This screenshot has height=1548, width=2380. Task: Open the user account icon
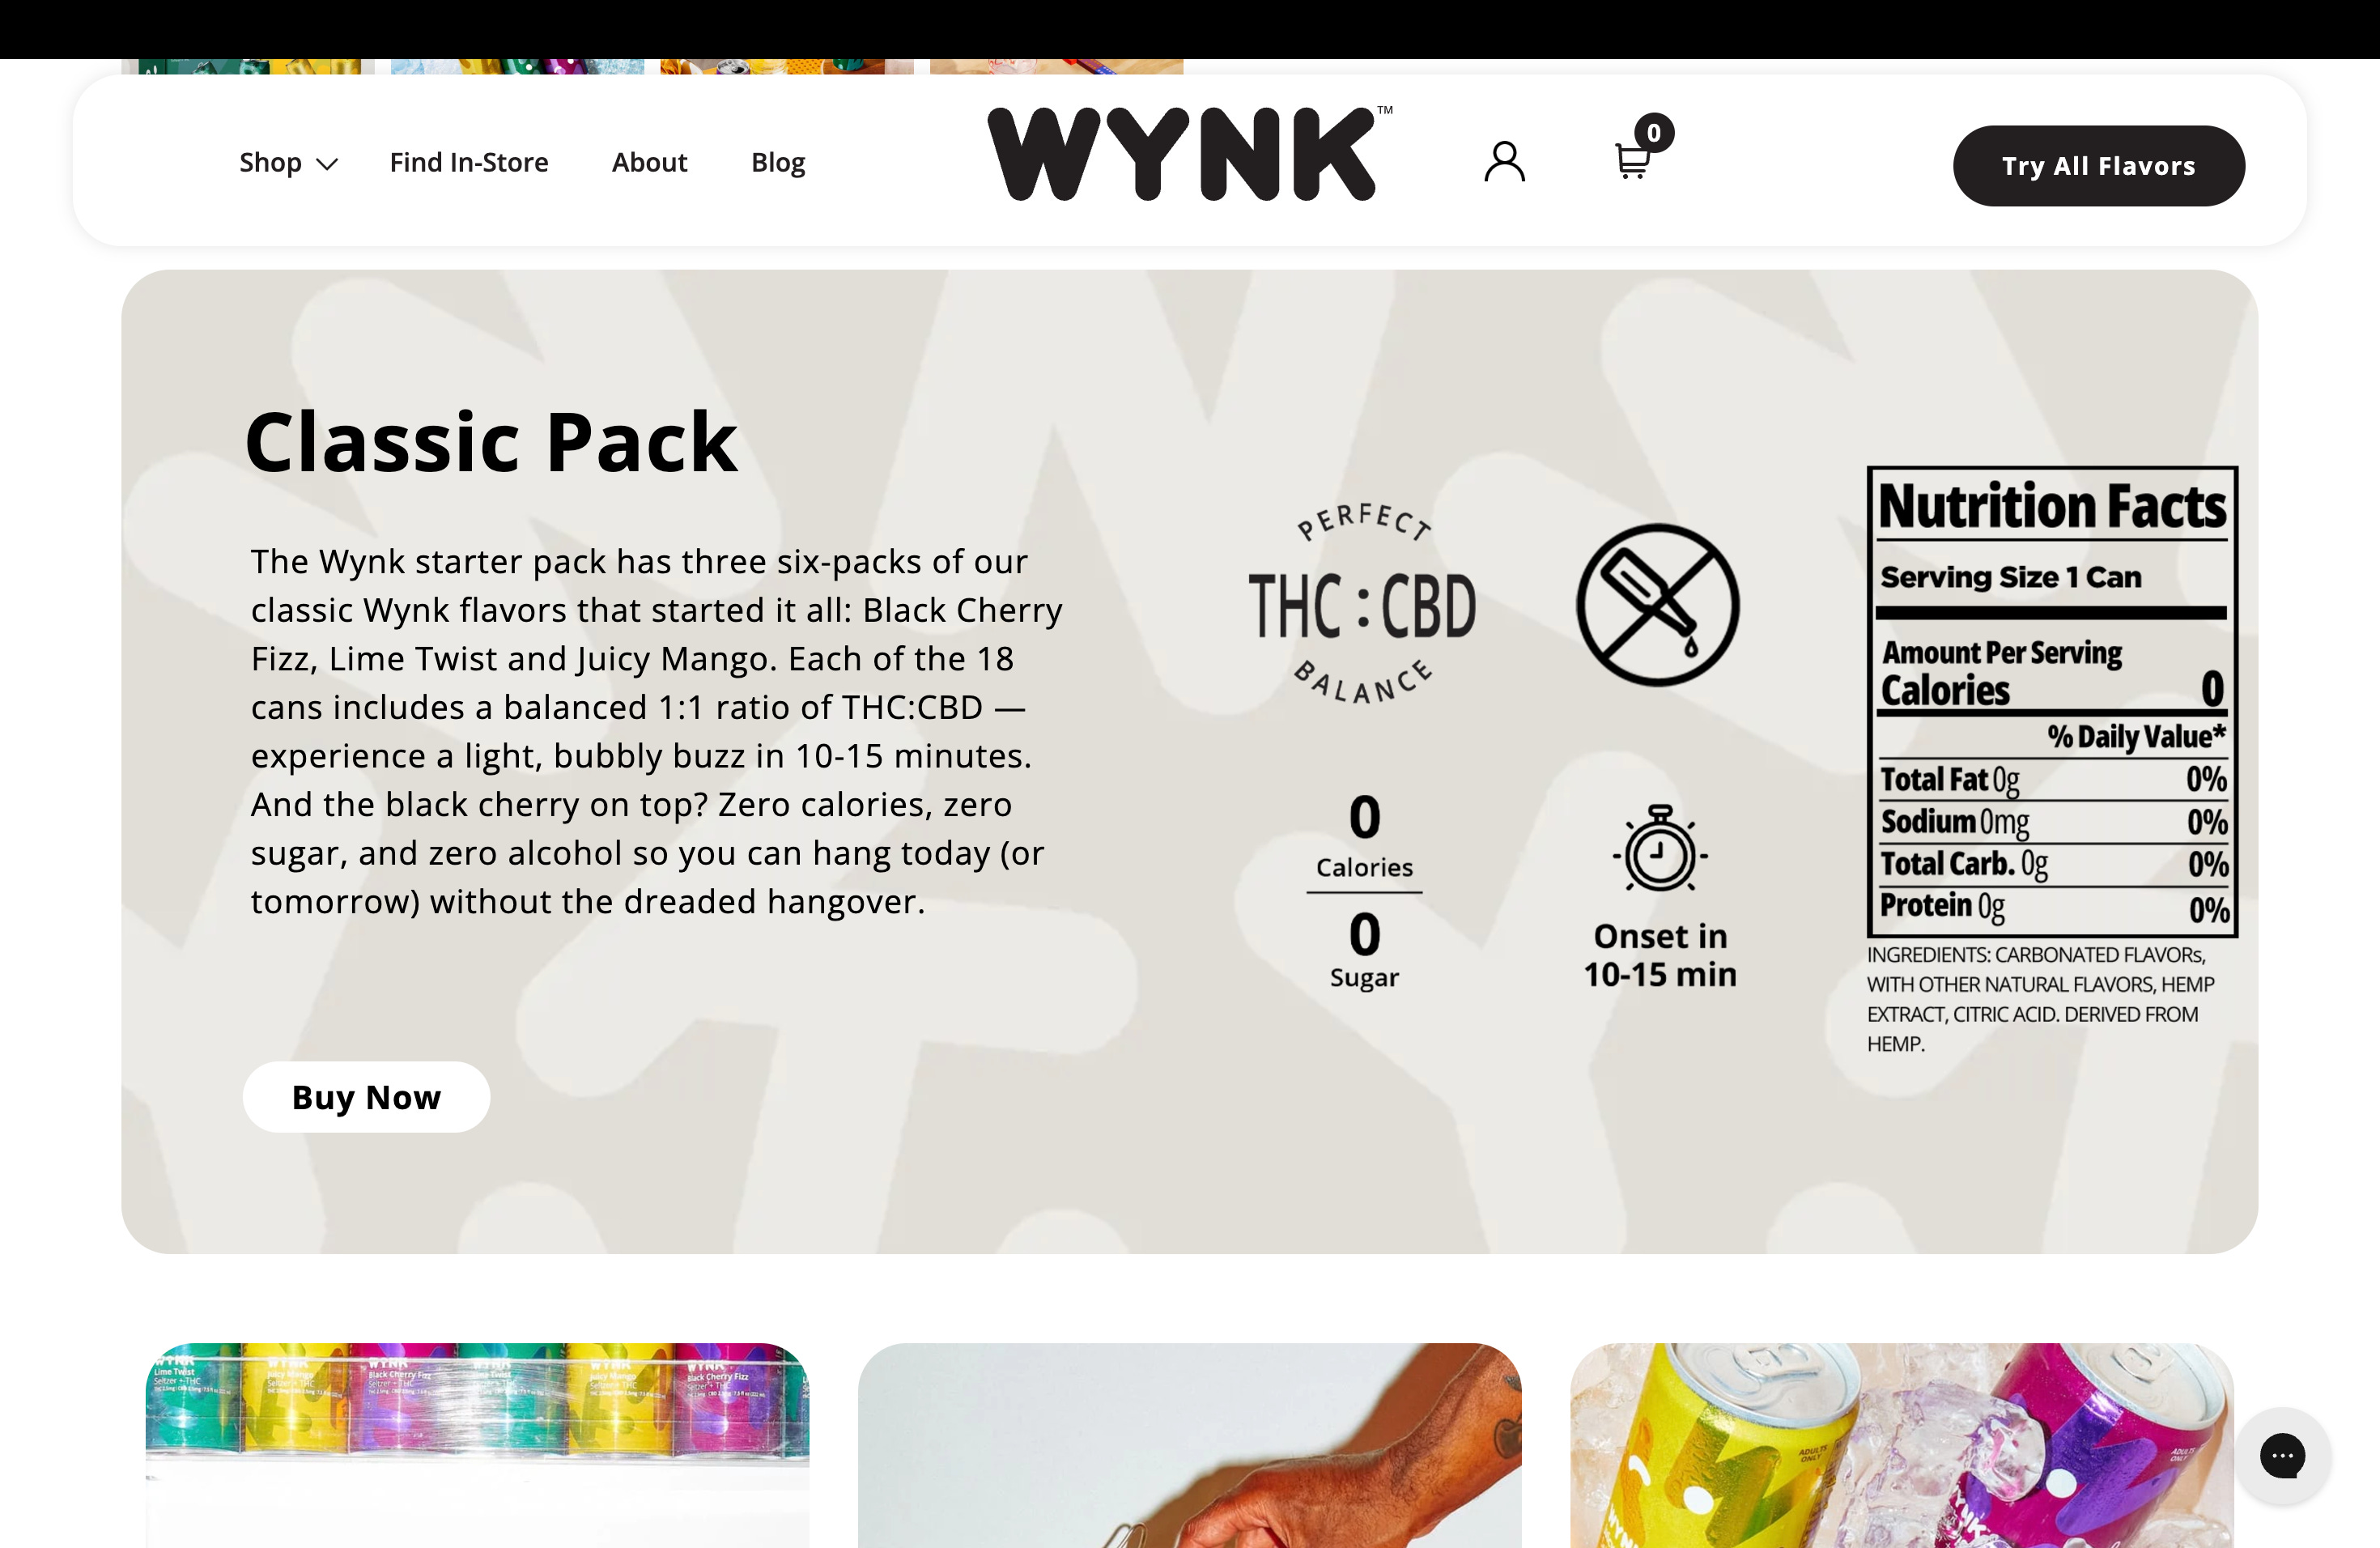point(1504,162)
